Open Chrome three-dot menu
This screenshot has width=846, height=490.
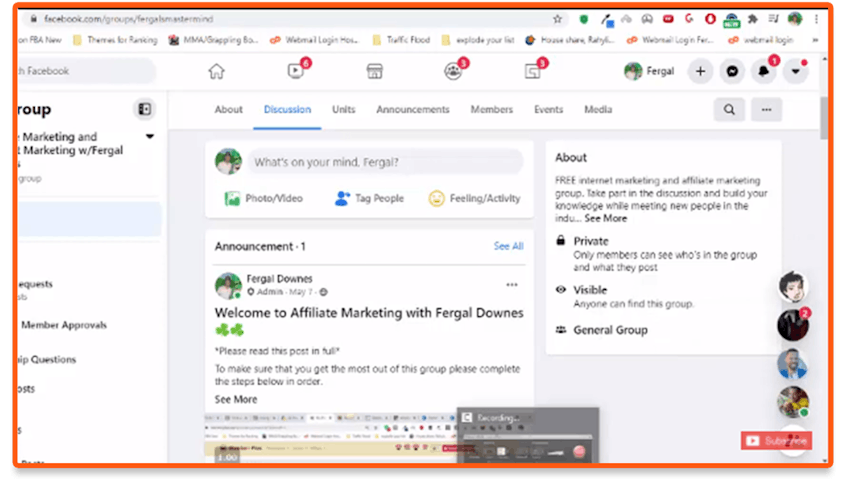tap(816, 19)
